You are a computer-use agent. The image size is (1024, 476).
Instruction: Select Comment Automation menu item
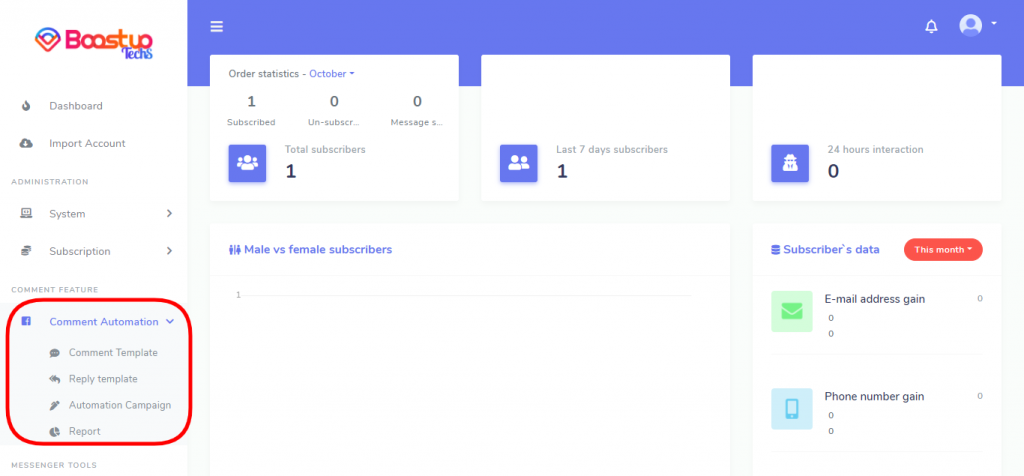tap(104, 321)
